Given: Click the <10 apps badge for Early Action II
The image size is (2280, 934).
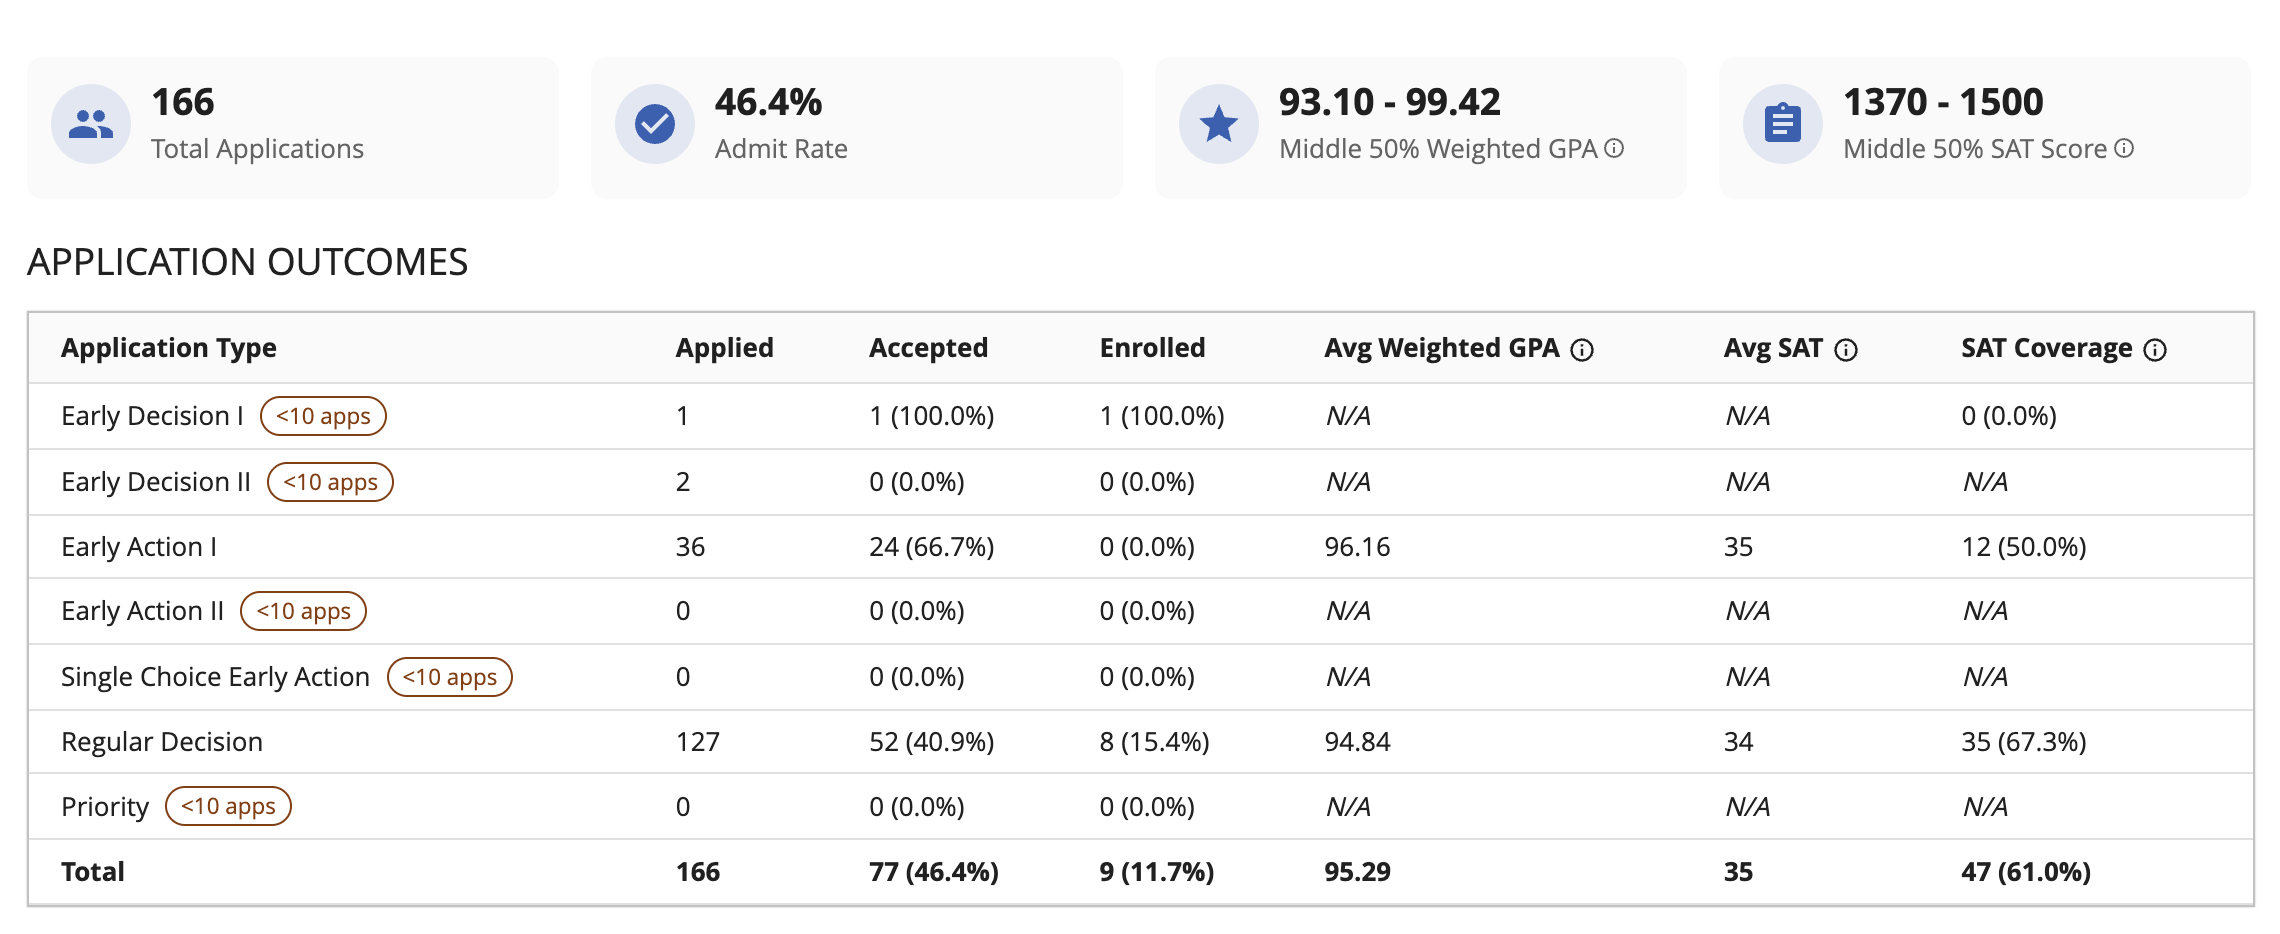Looking at the screenshot, I should [303, 611].
